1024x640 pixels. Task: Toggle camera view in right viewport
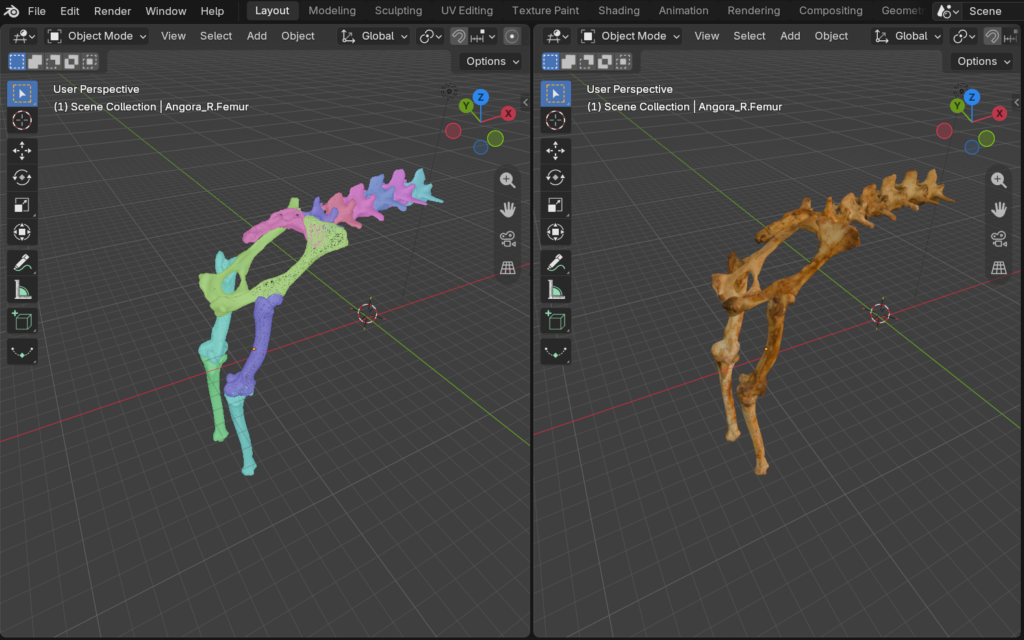999,238
